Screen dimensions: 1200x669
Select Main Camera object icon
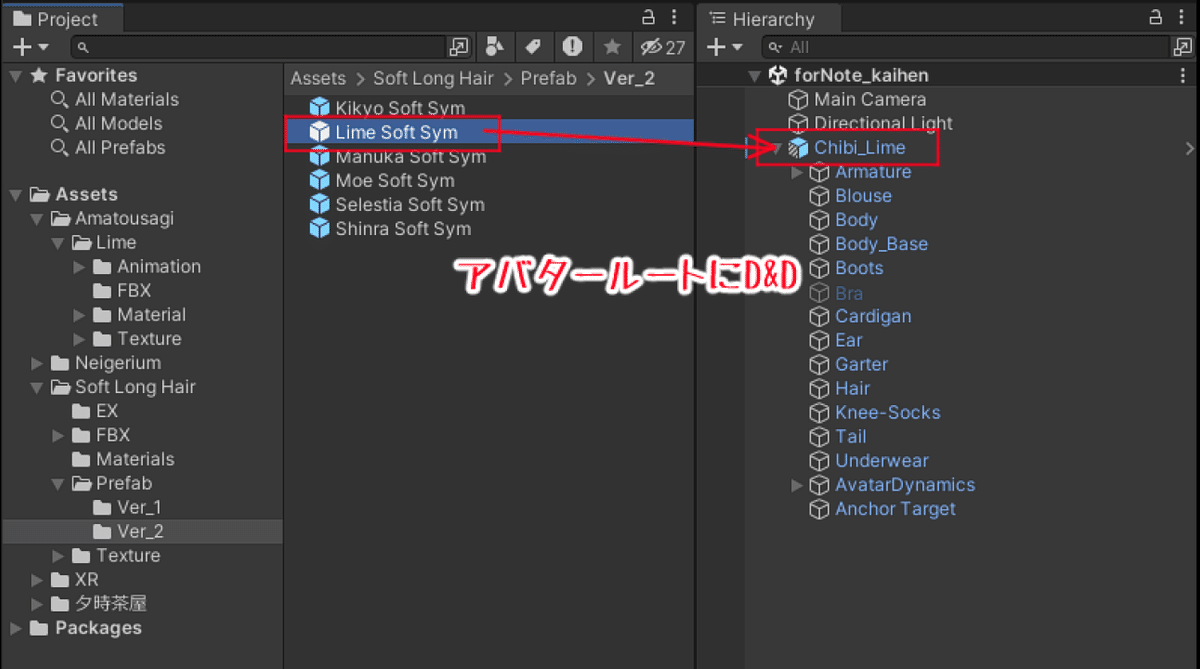(798, 100)
